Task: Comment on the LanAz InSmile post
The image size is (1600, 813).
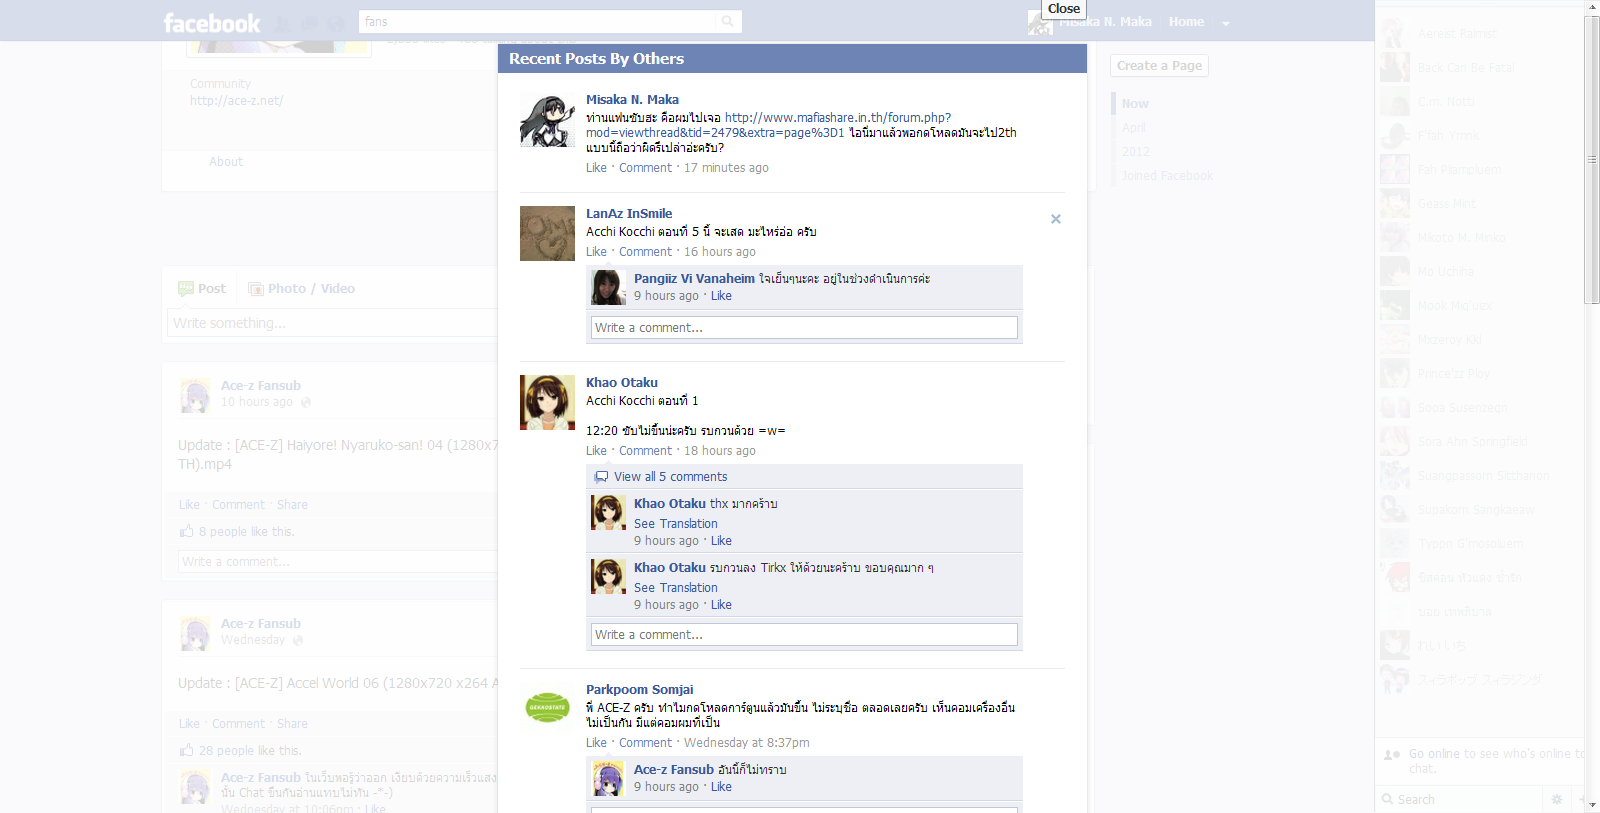Action: [x=645, y=252]
